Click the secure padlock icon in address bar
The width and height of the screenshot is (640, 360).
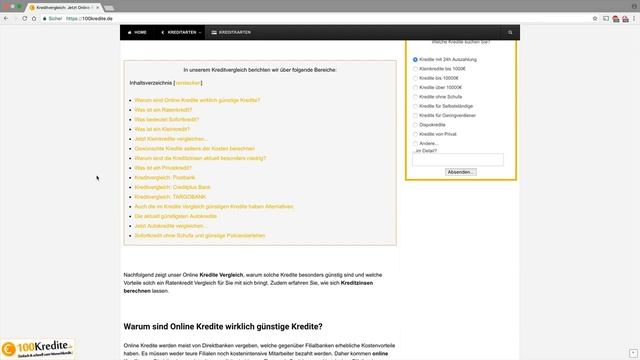[44, 18]
